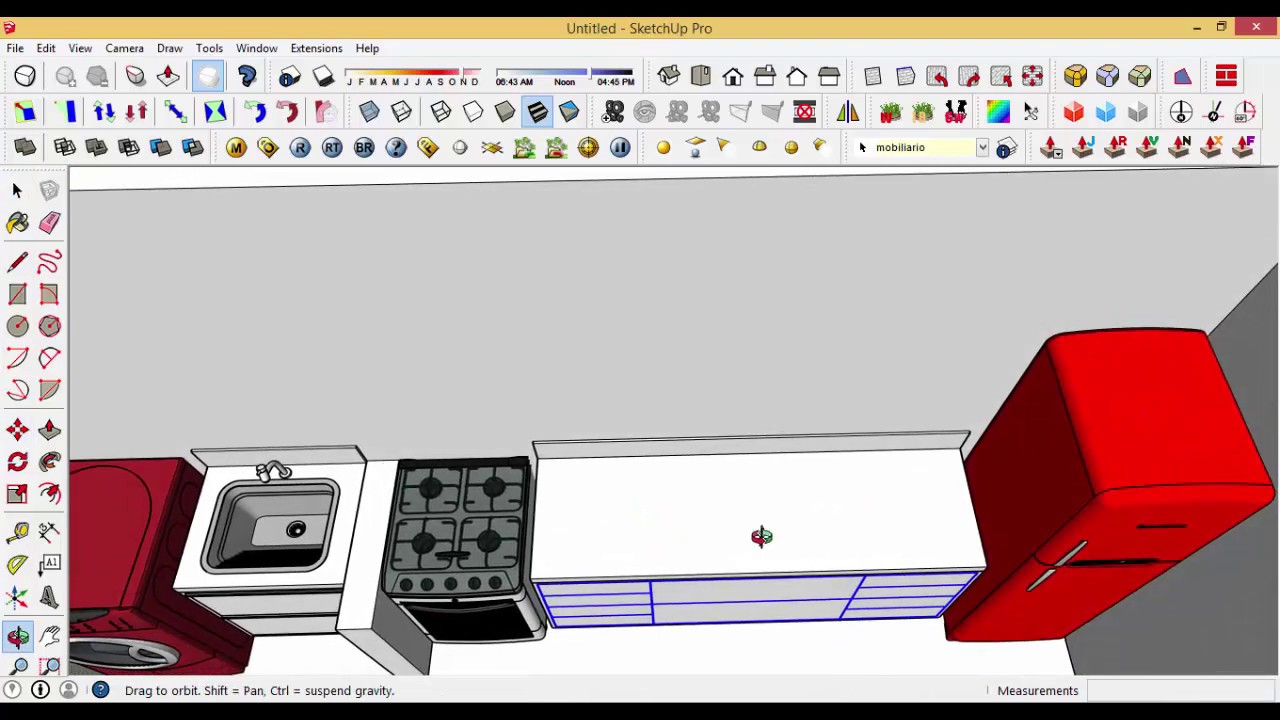Select the arrow Select tool

[x=17, y=190]
